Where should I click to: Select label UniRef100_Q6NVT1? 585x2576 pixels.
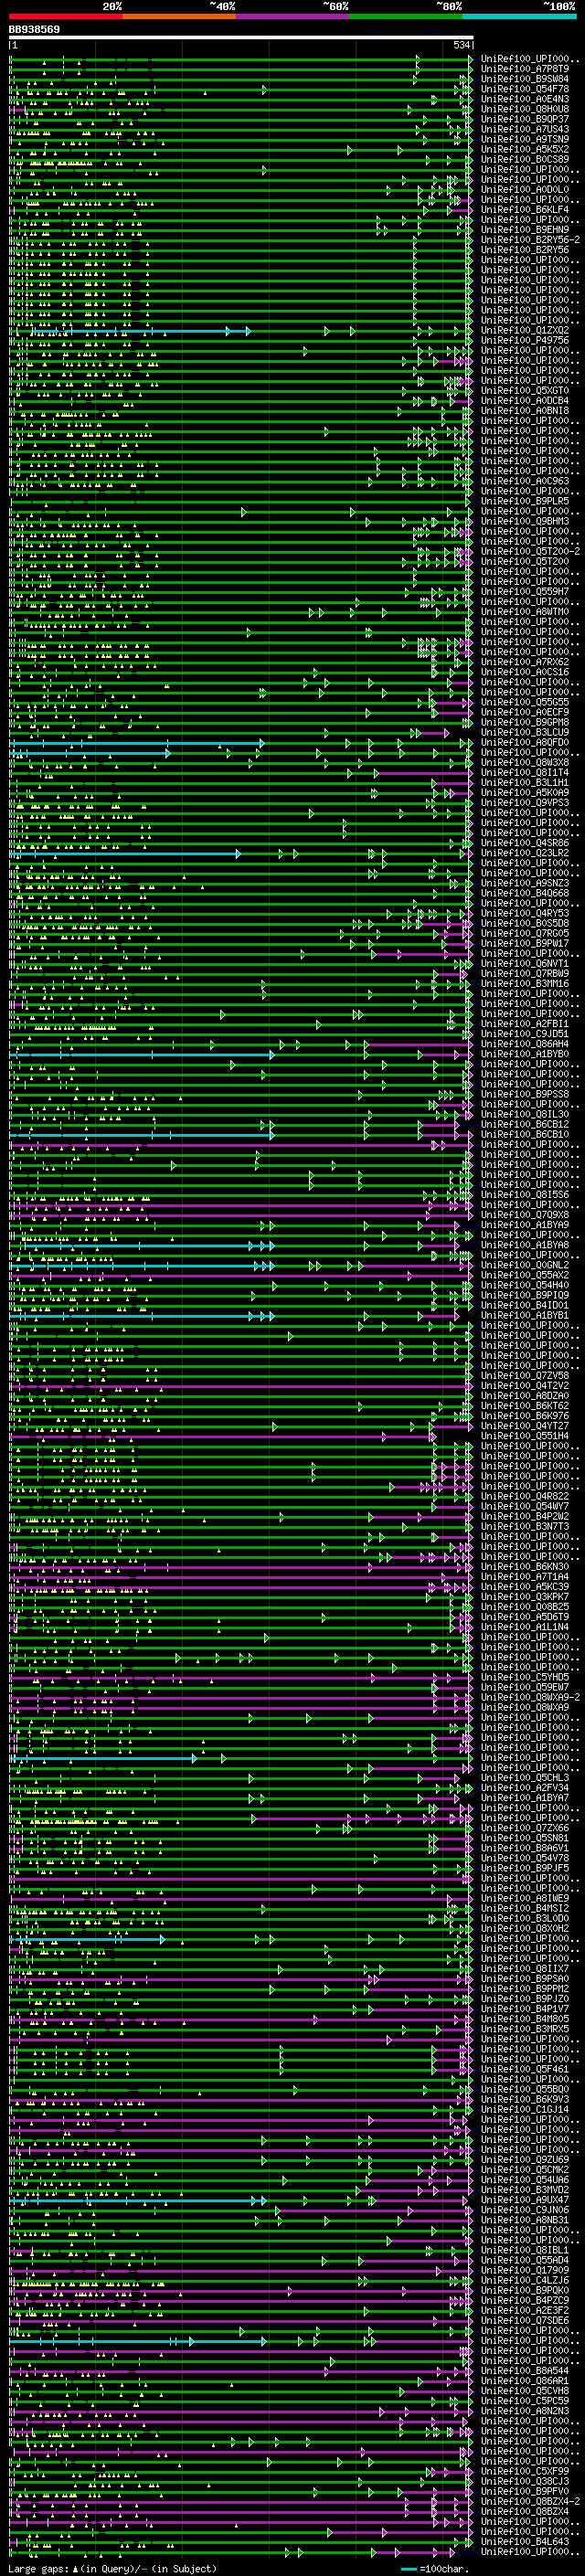pyautogui.click(x=525, y=963)
